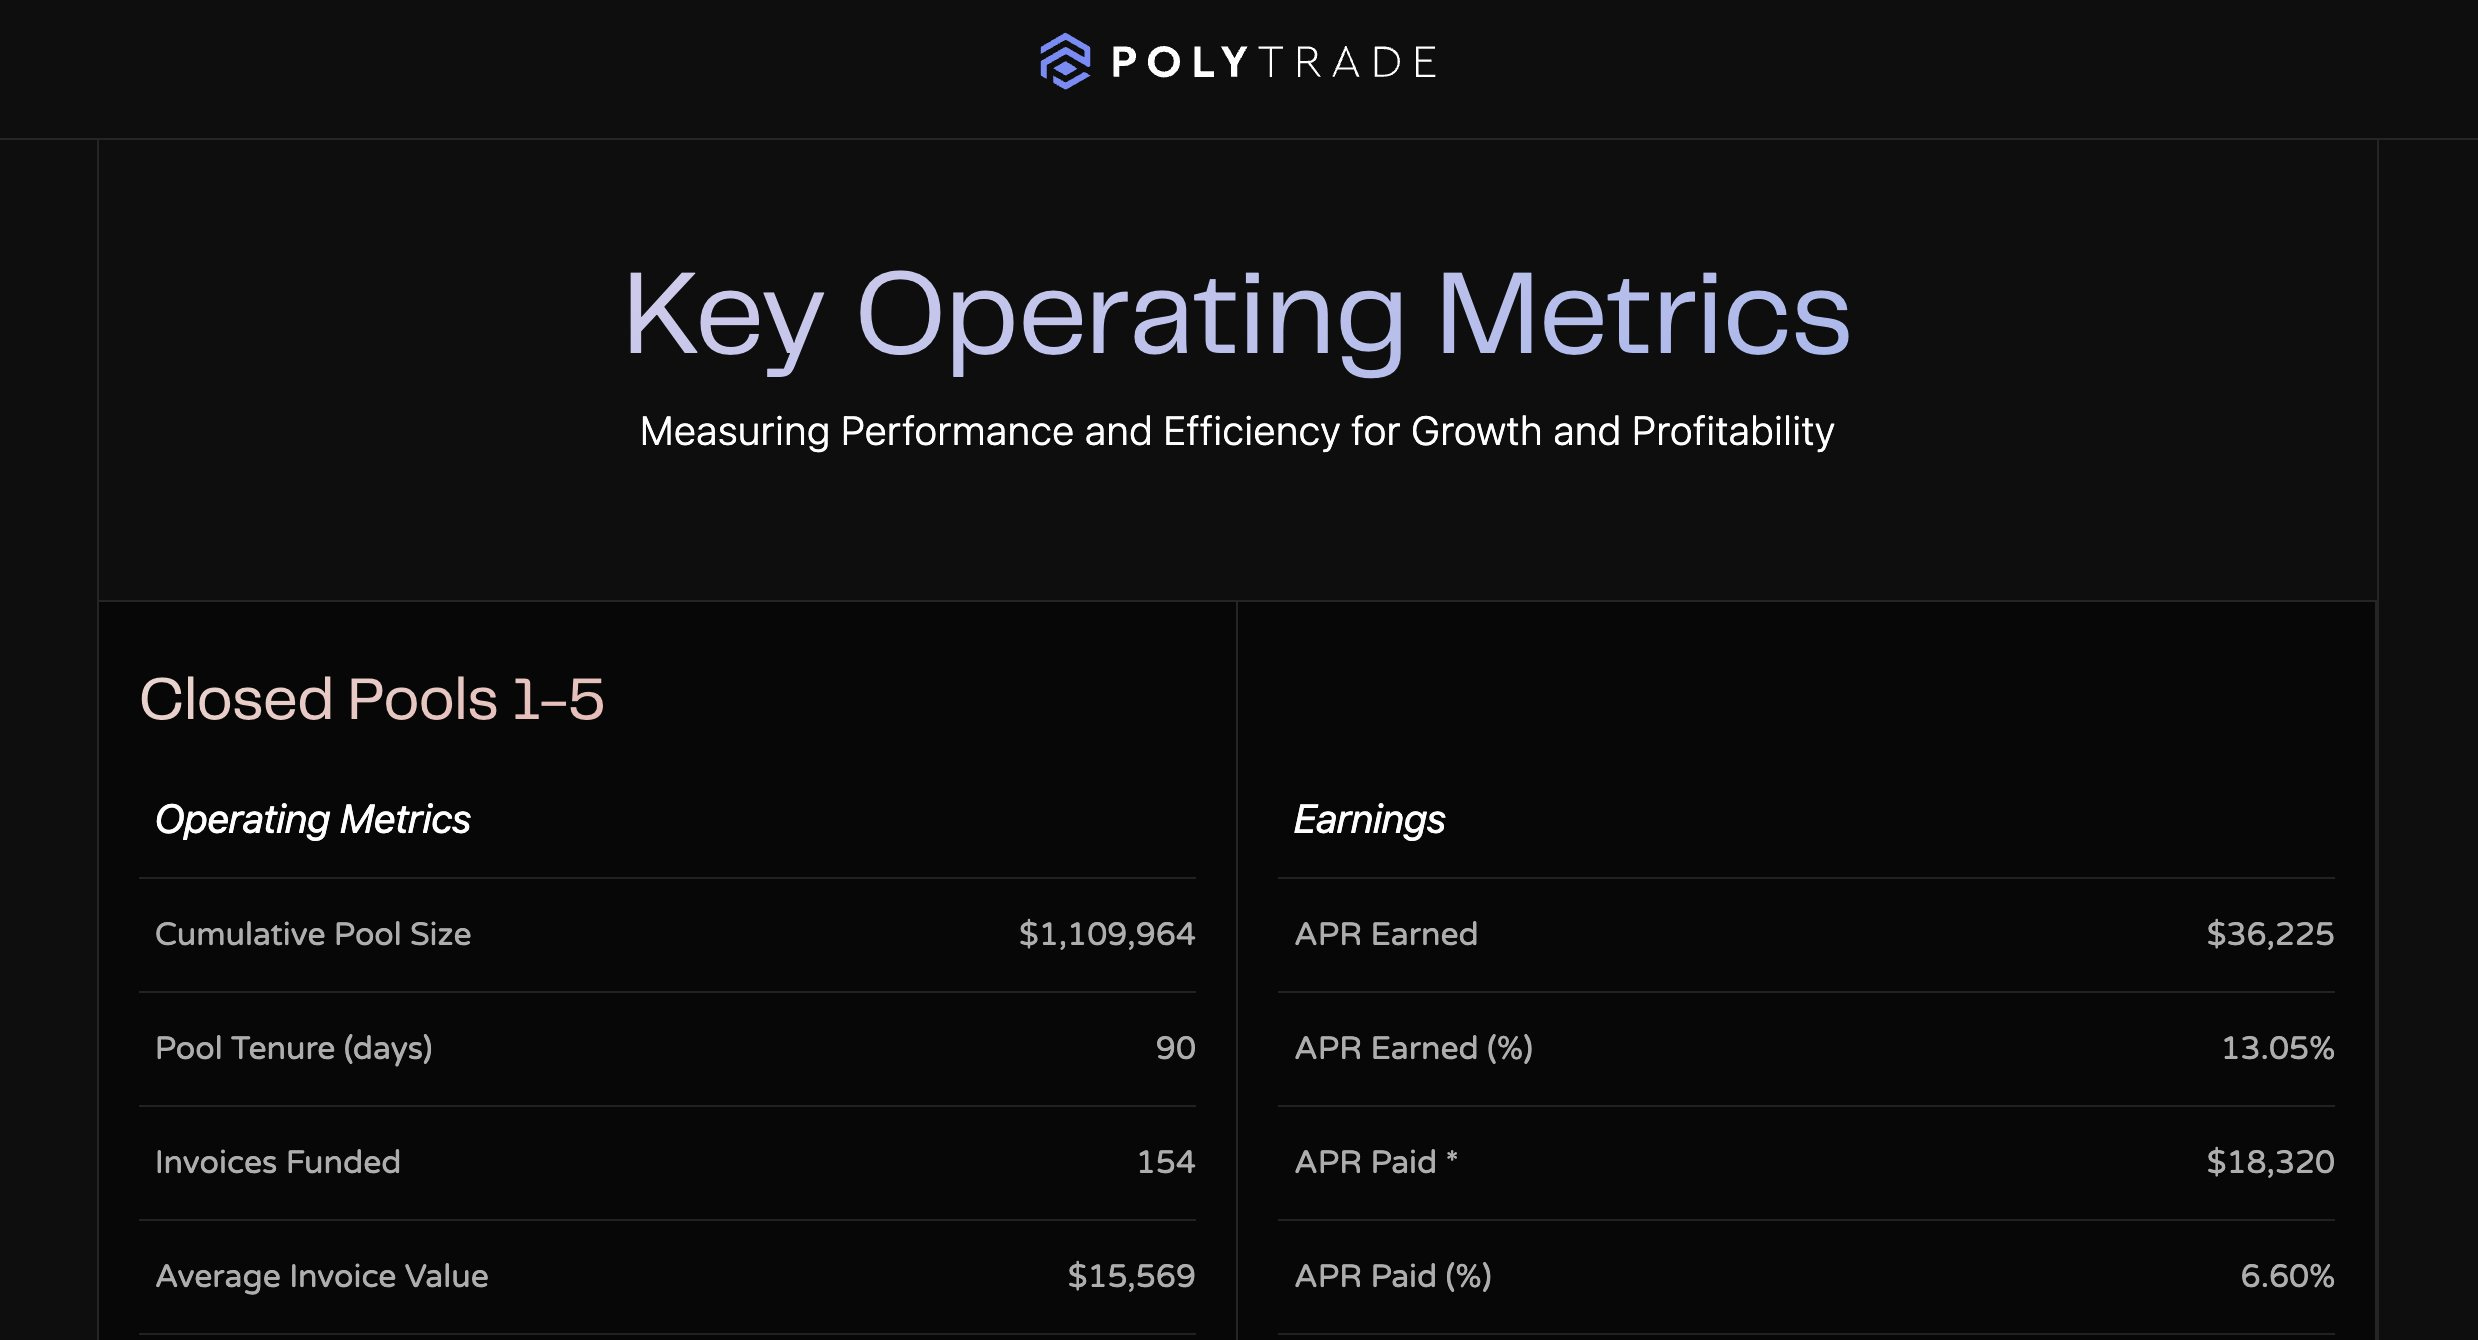Click the Average Invoice Value label
The width and height of the screenshot is (2478, 1340).
[322, 1276]
